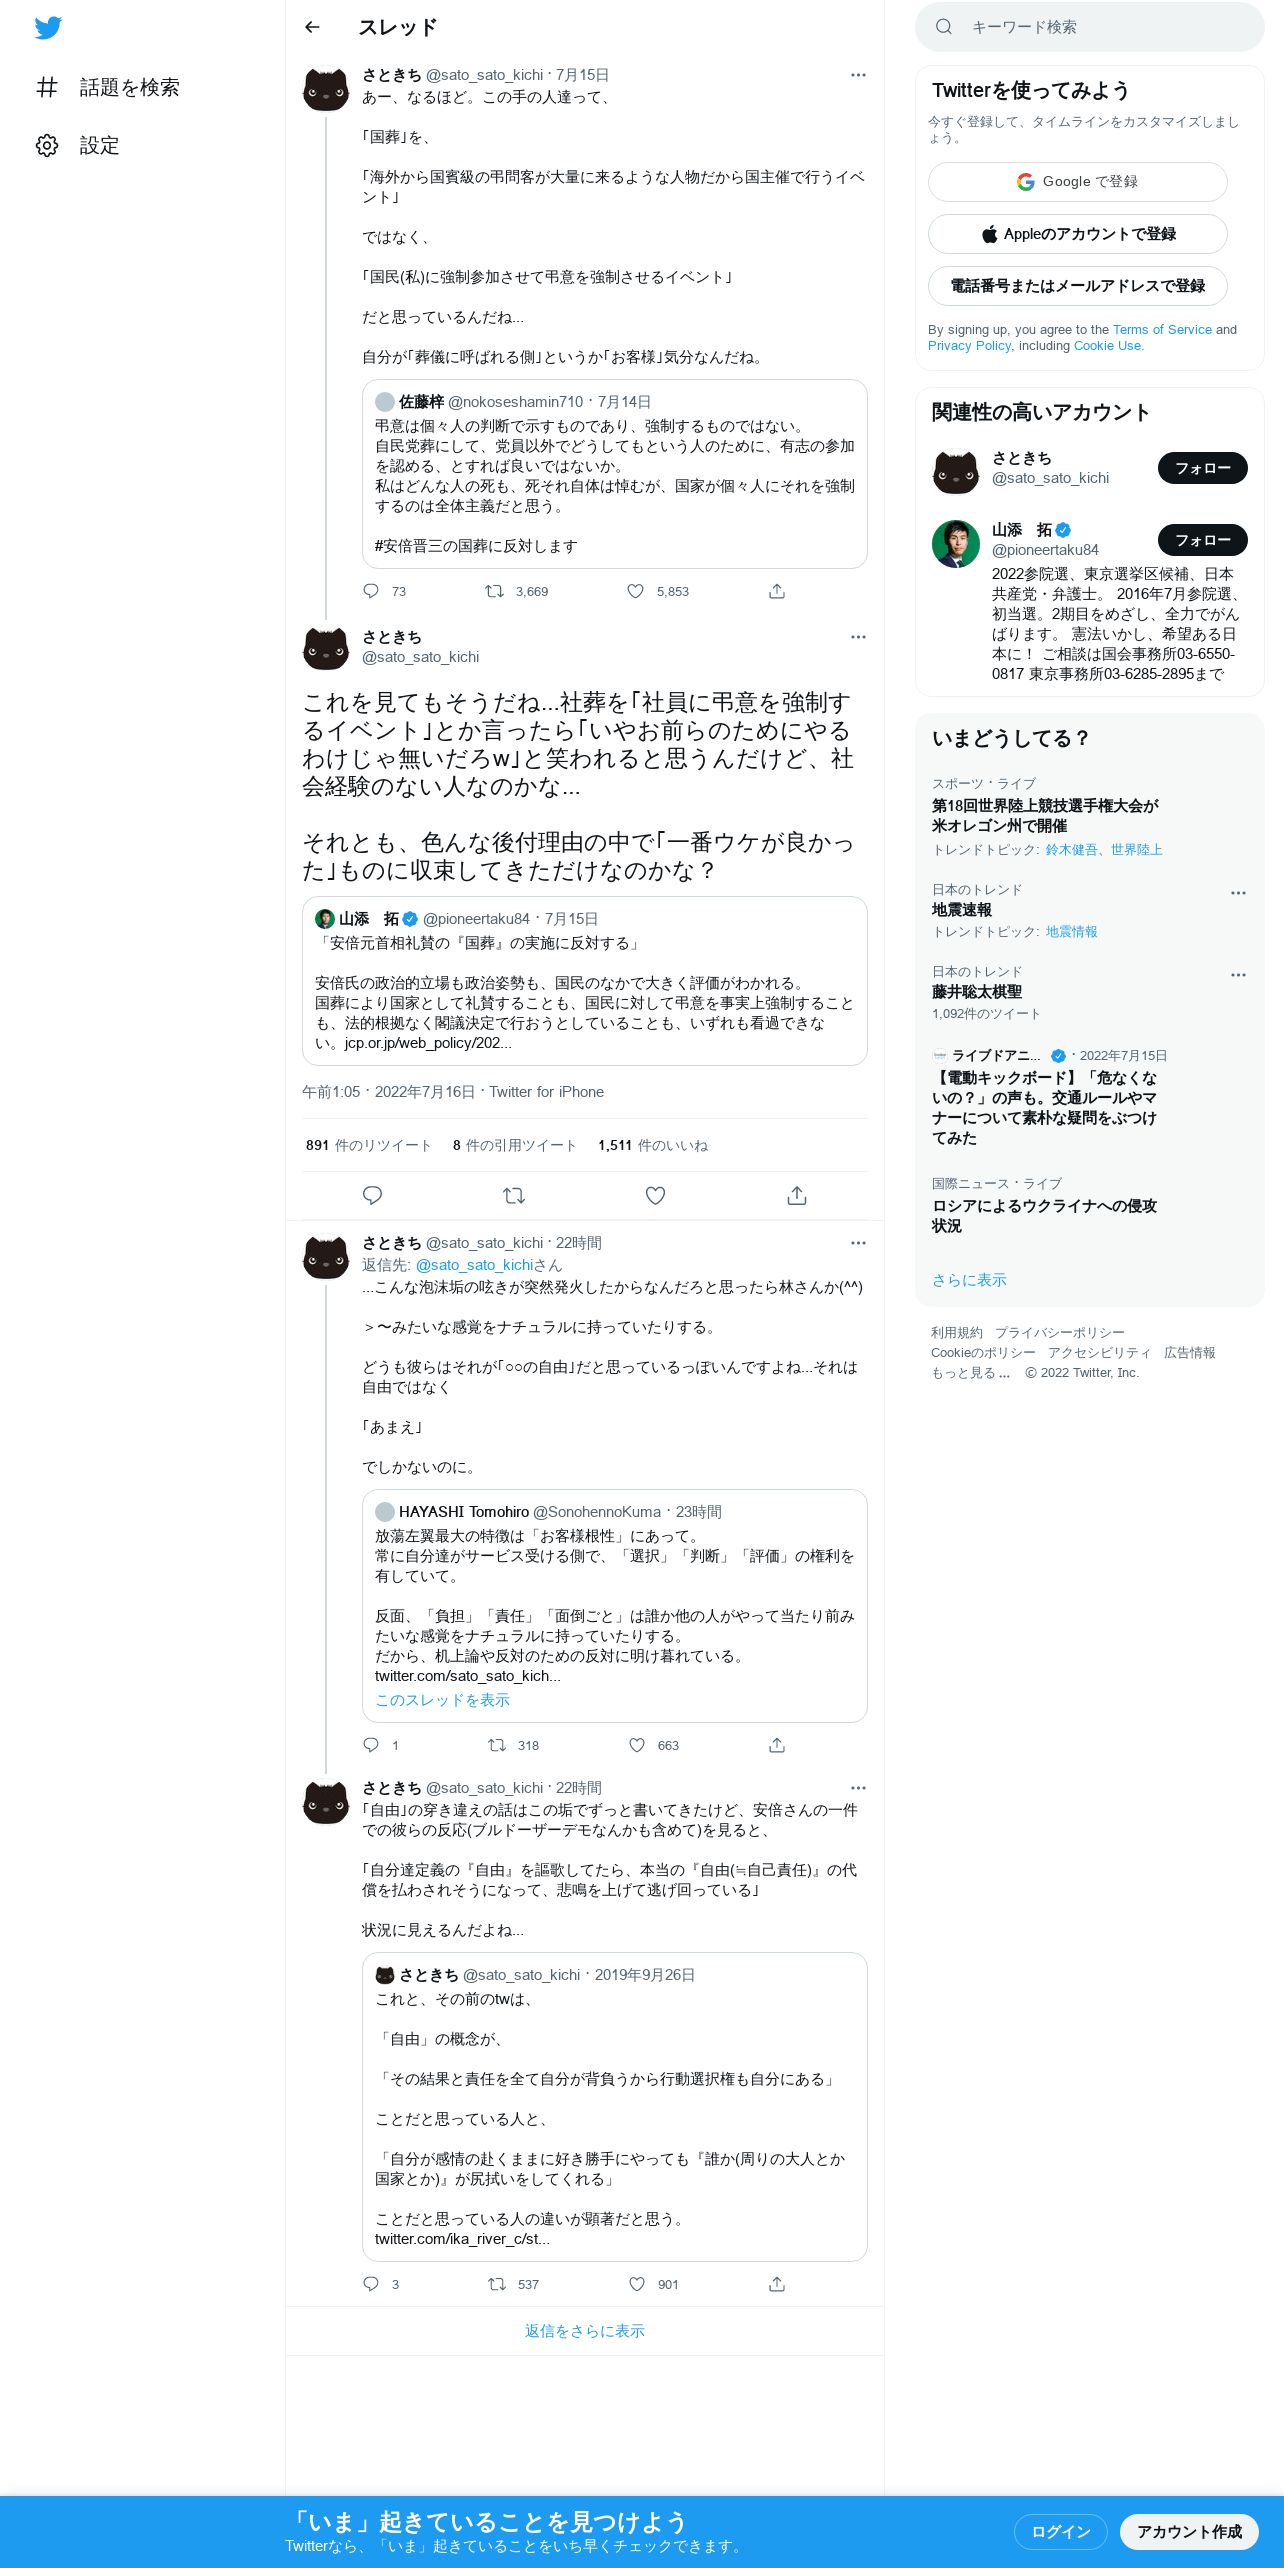Open more options for 地震速報 trend
The width and height of the screenshot is (1284, 2568).
click(x=1238, y=893)
